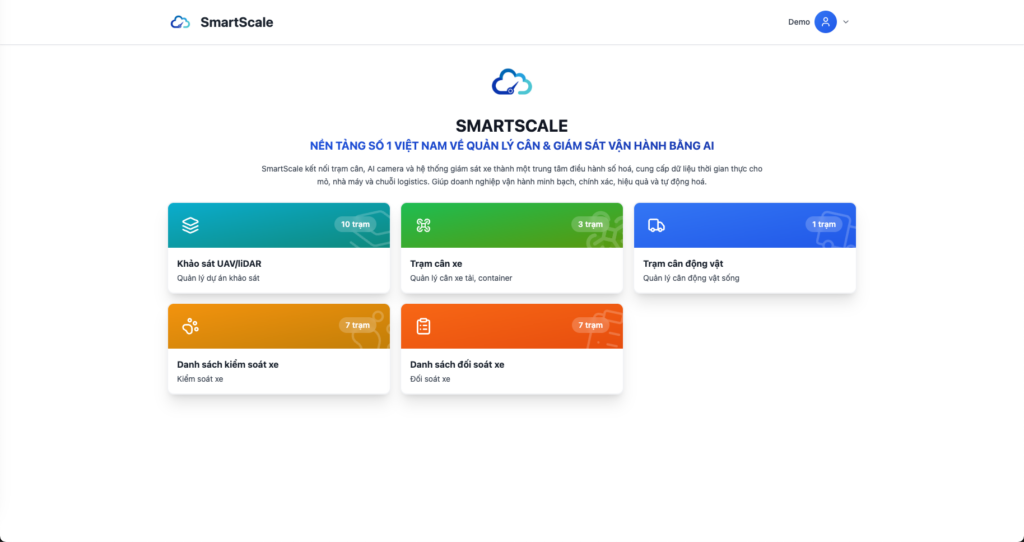Click the truck icon on Trạm cân động vật card

pyautogui.click(x=656, y=225)
